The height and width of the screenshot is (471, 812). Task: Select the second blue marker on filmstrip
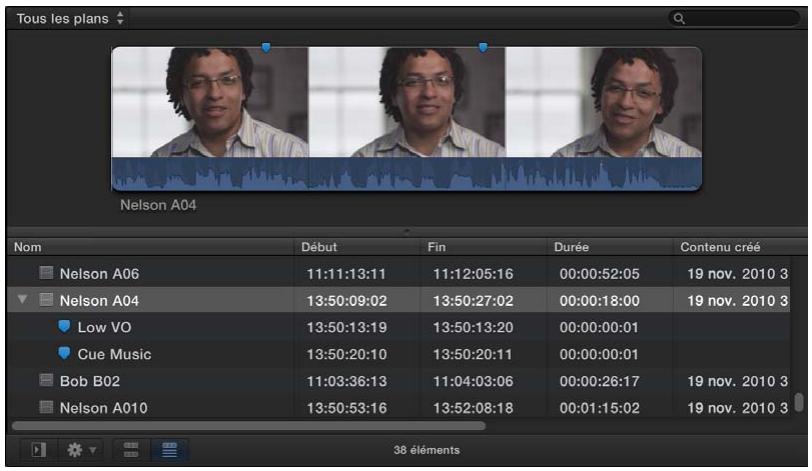[483, 48]
